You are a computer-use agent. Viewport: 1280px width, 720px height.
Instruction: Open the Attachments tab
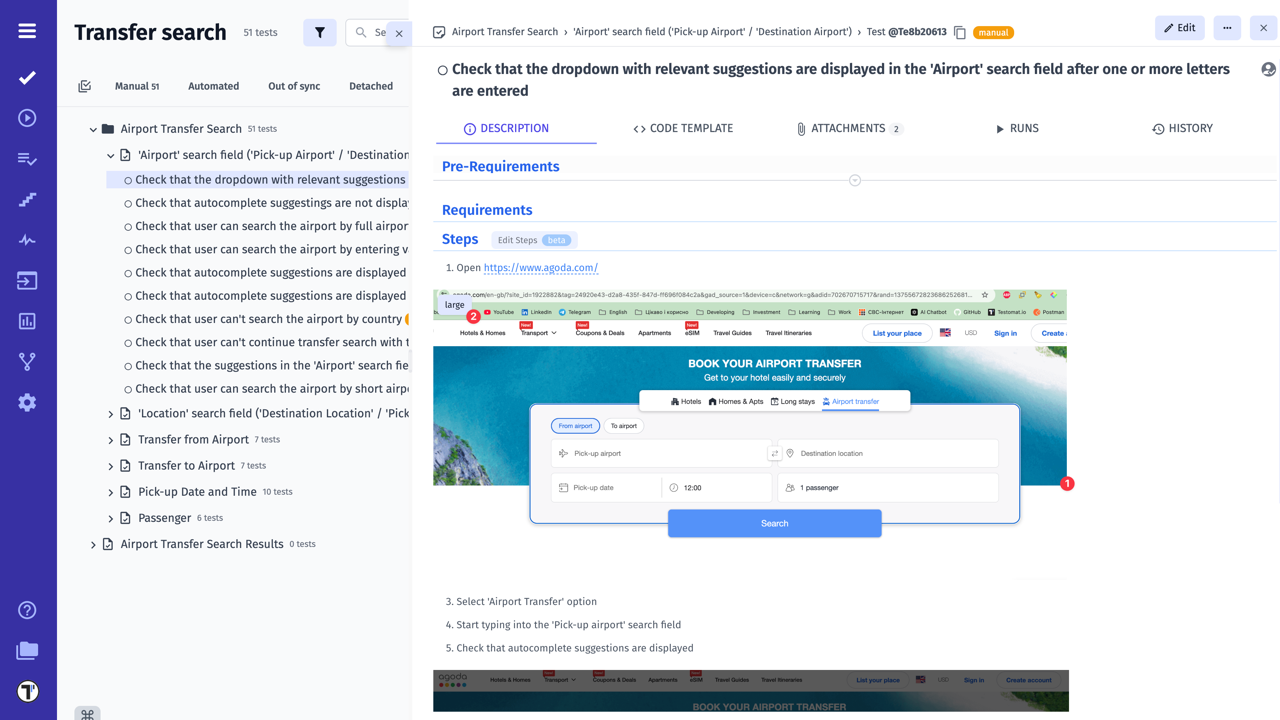point(847,129)
